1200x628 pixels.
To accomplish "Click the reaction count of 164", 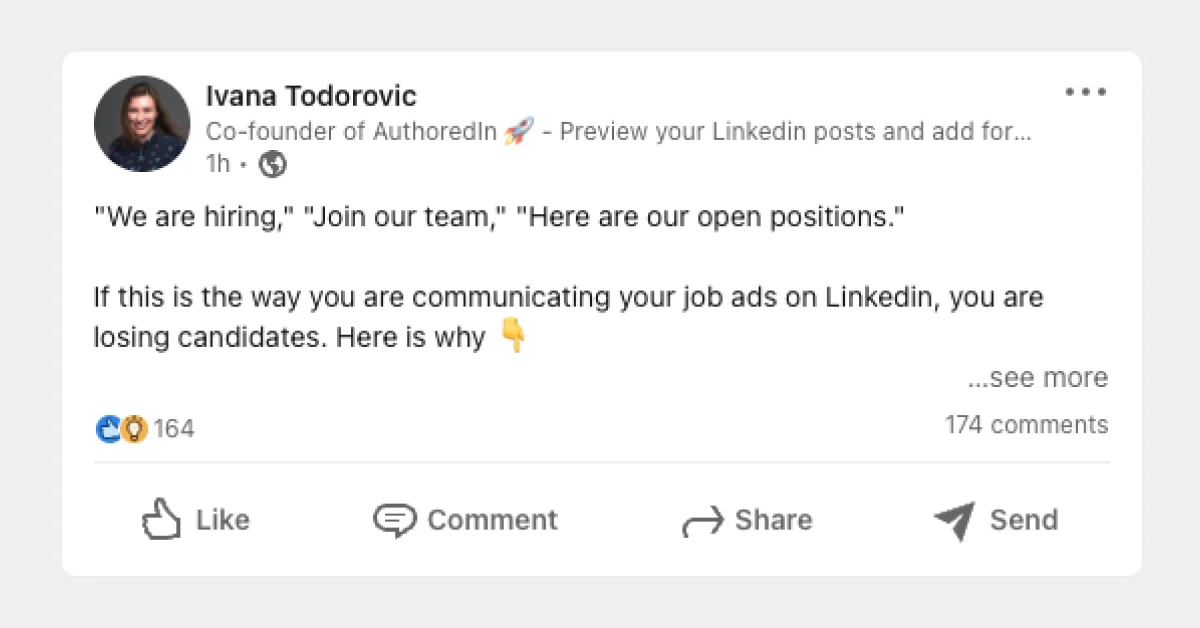I will 174,428.
